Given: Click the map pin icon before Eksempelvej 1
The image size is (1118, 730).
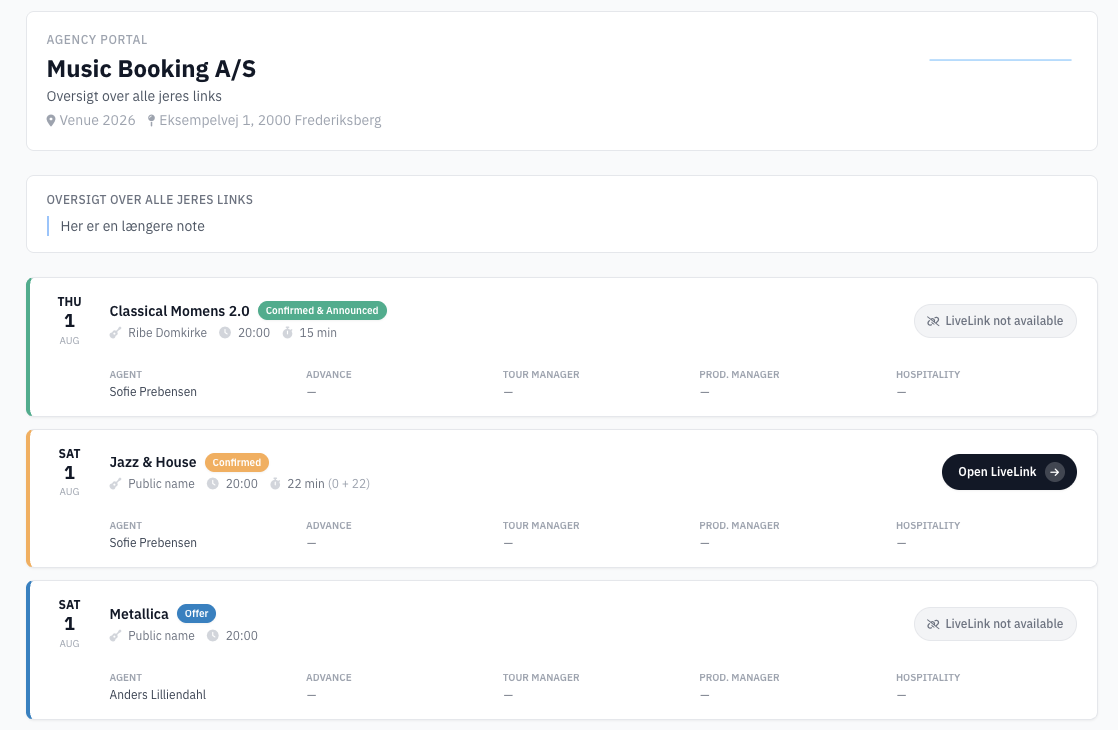Looking at the screenshot, I should [151, 121].
